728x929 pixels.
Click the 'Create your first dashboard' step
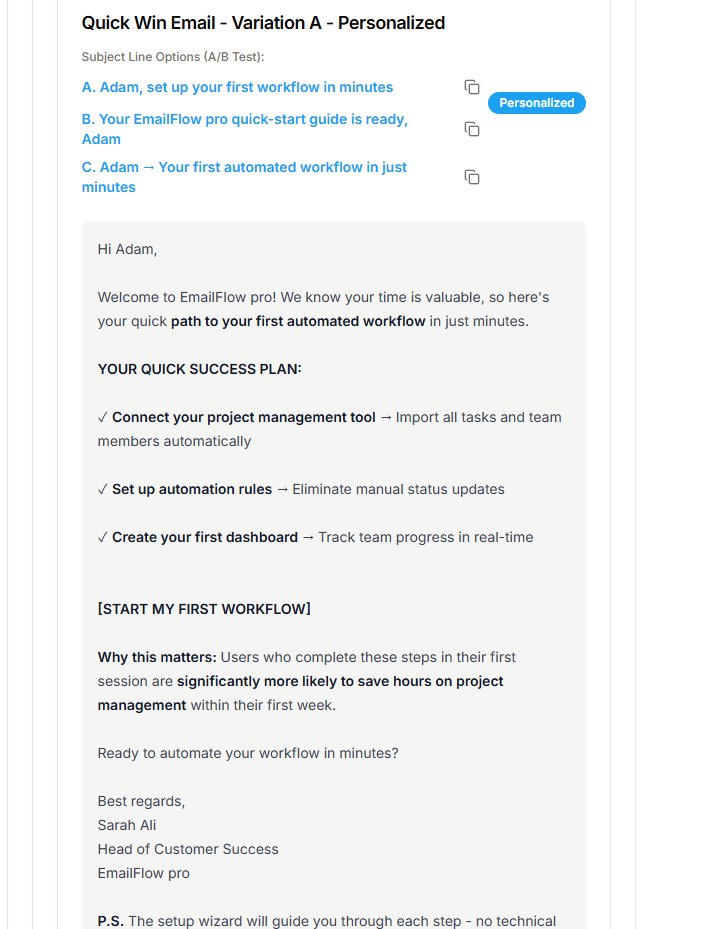coord(204,537)
